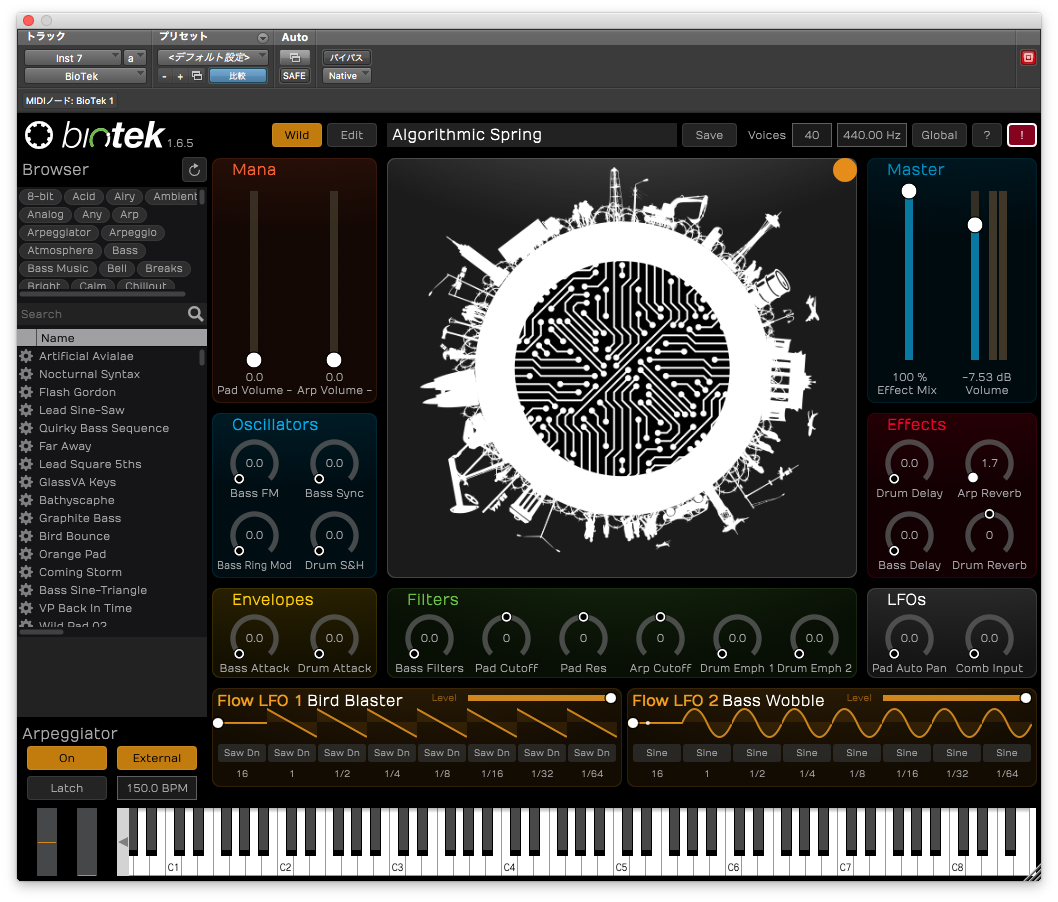Click the Pad Volume slider handle
The image size is (1058, 902).
(254, 360)
